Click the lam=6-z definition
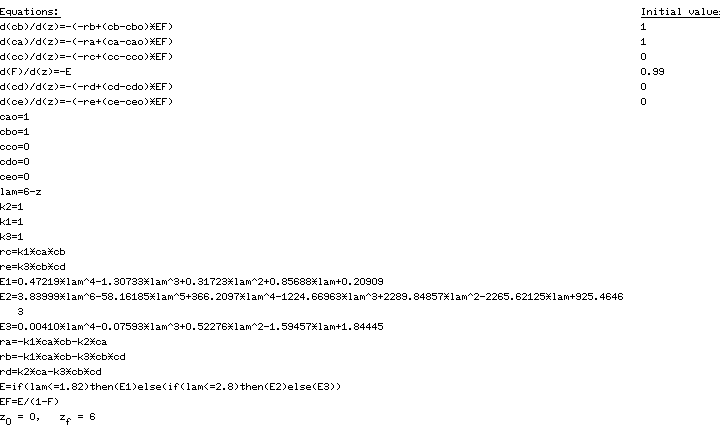Viewport: 720px width, 431px height. point(20,191)
